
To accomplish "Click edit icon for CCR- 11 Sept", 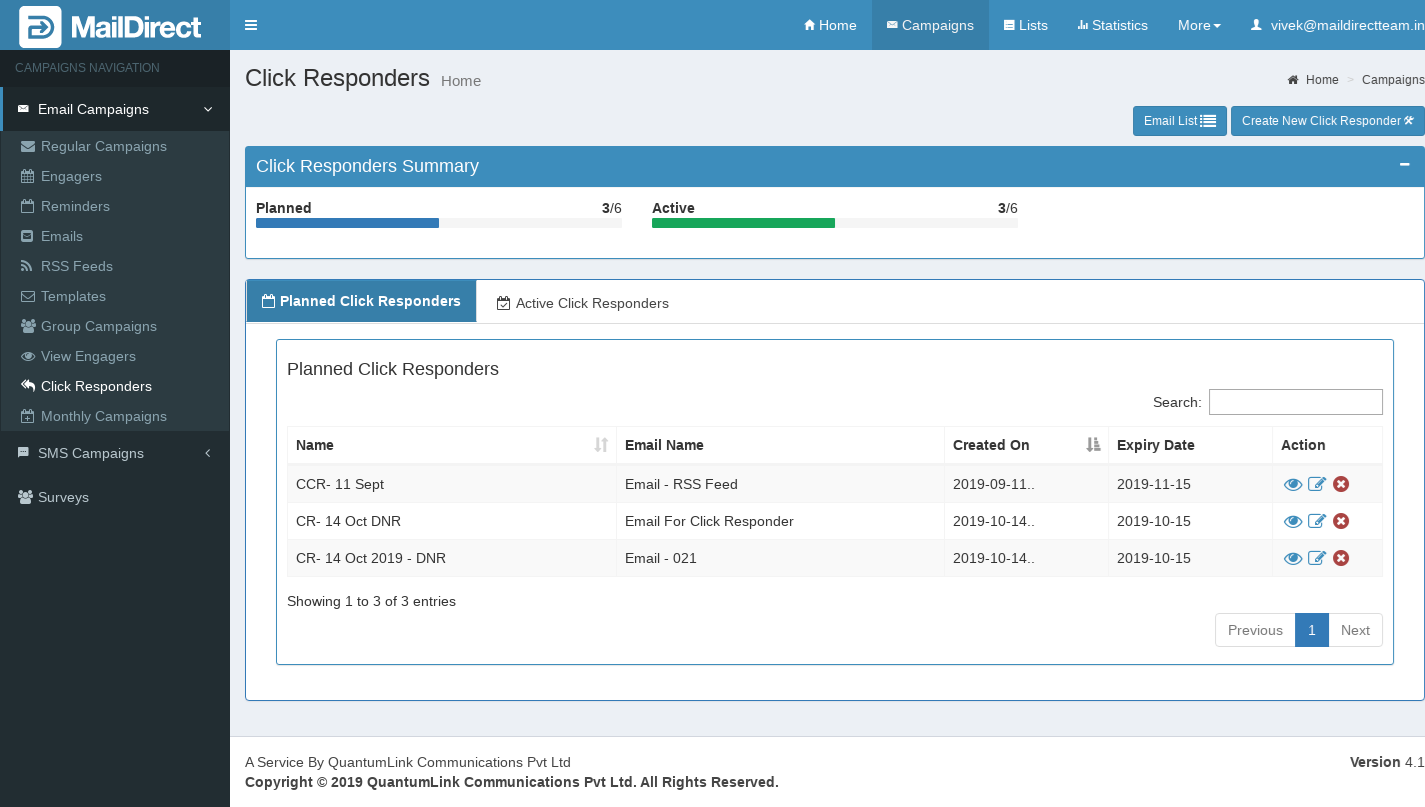I will [1317, 484].
